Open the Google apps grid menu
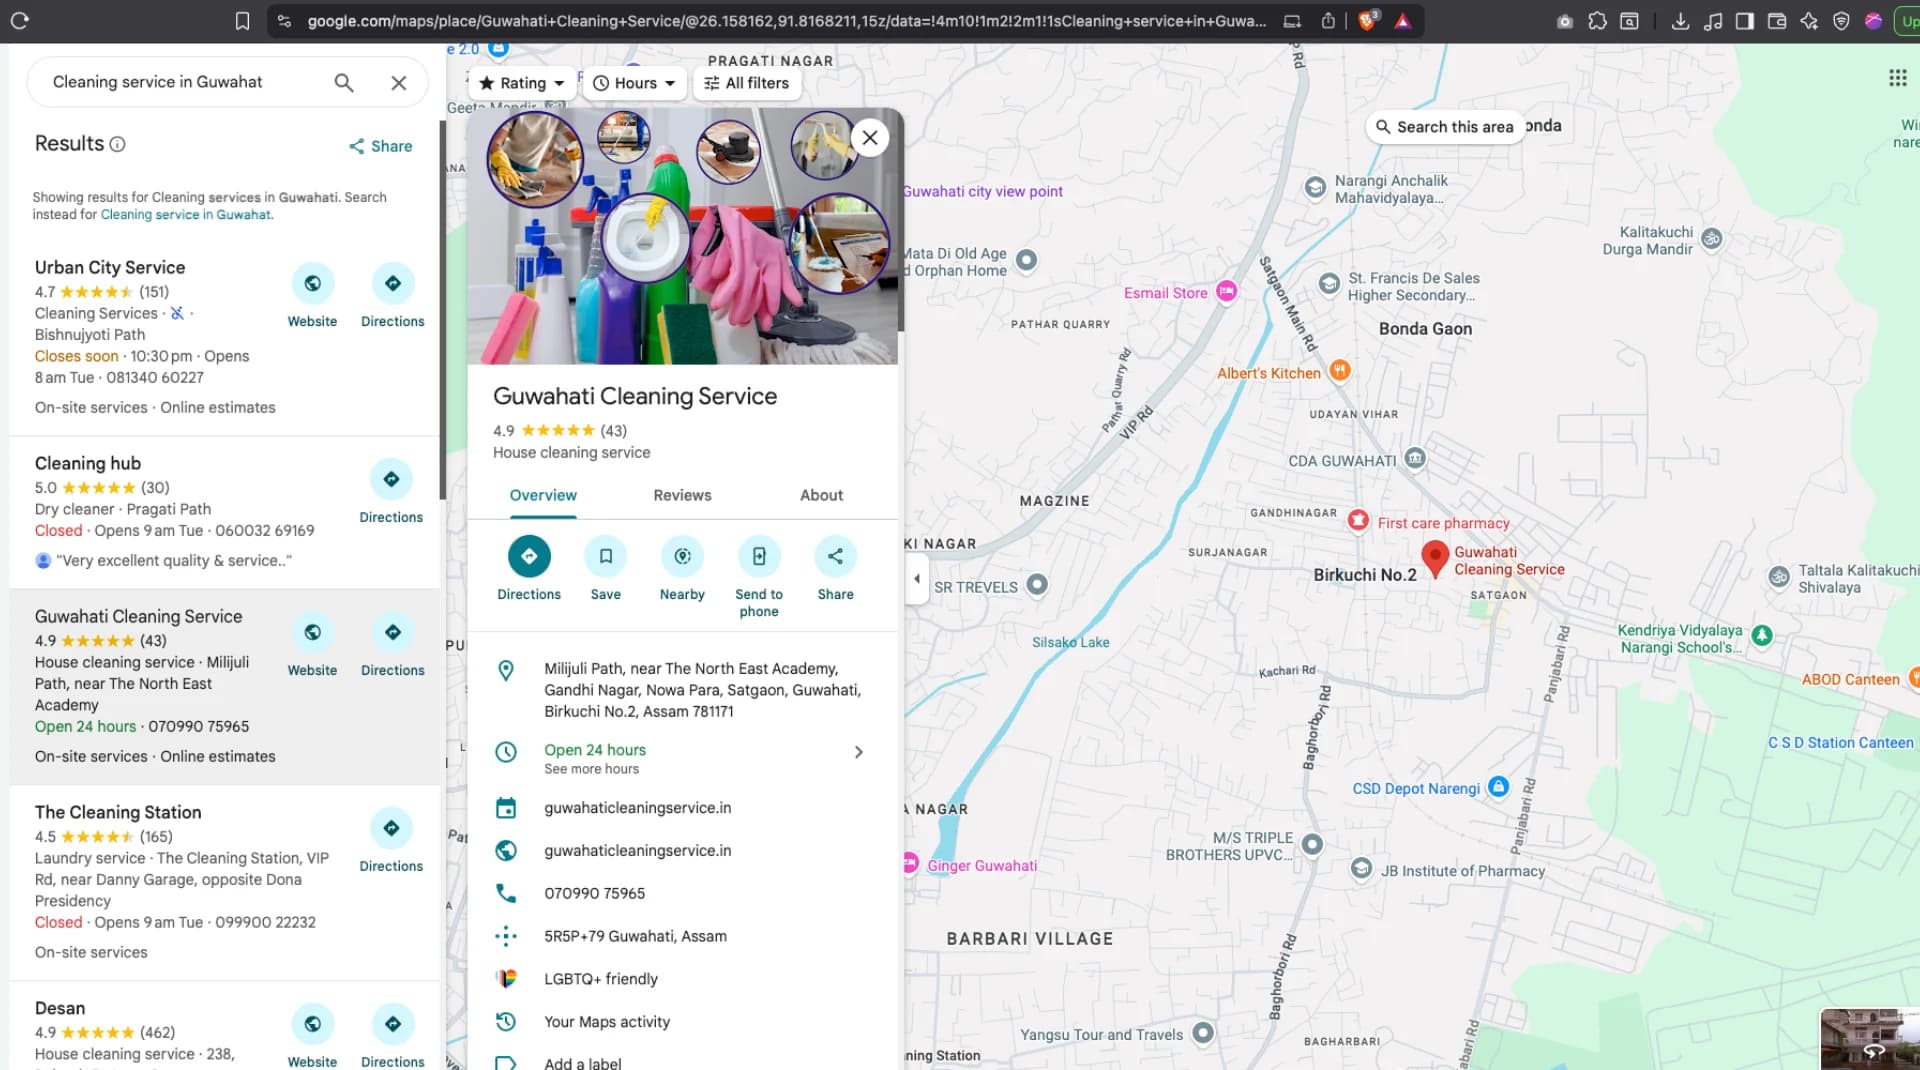This screenshot has width=1920, height=1070. (x=1897, y=77)
